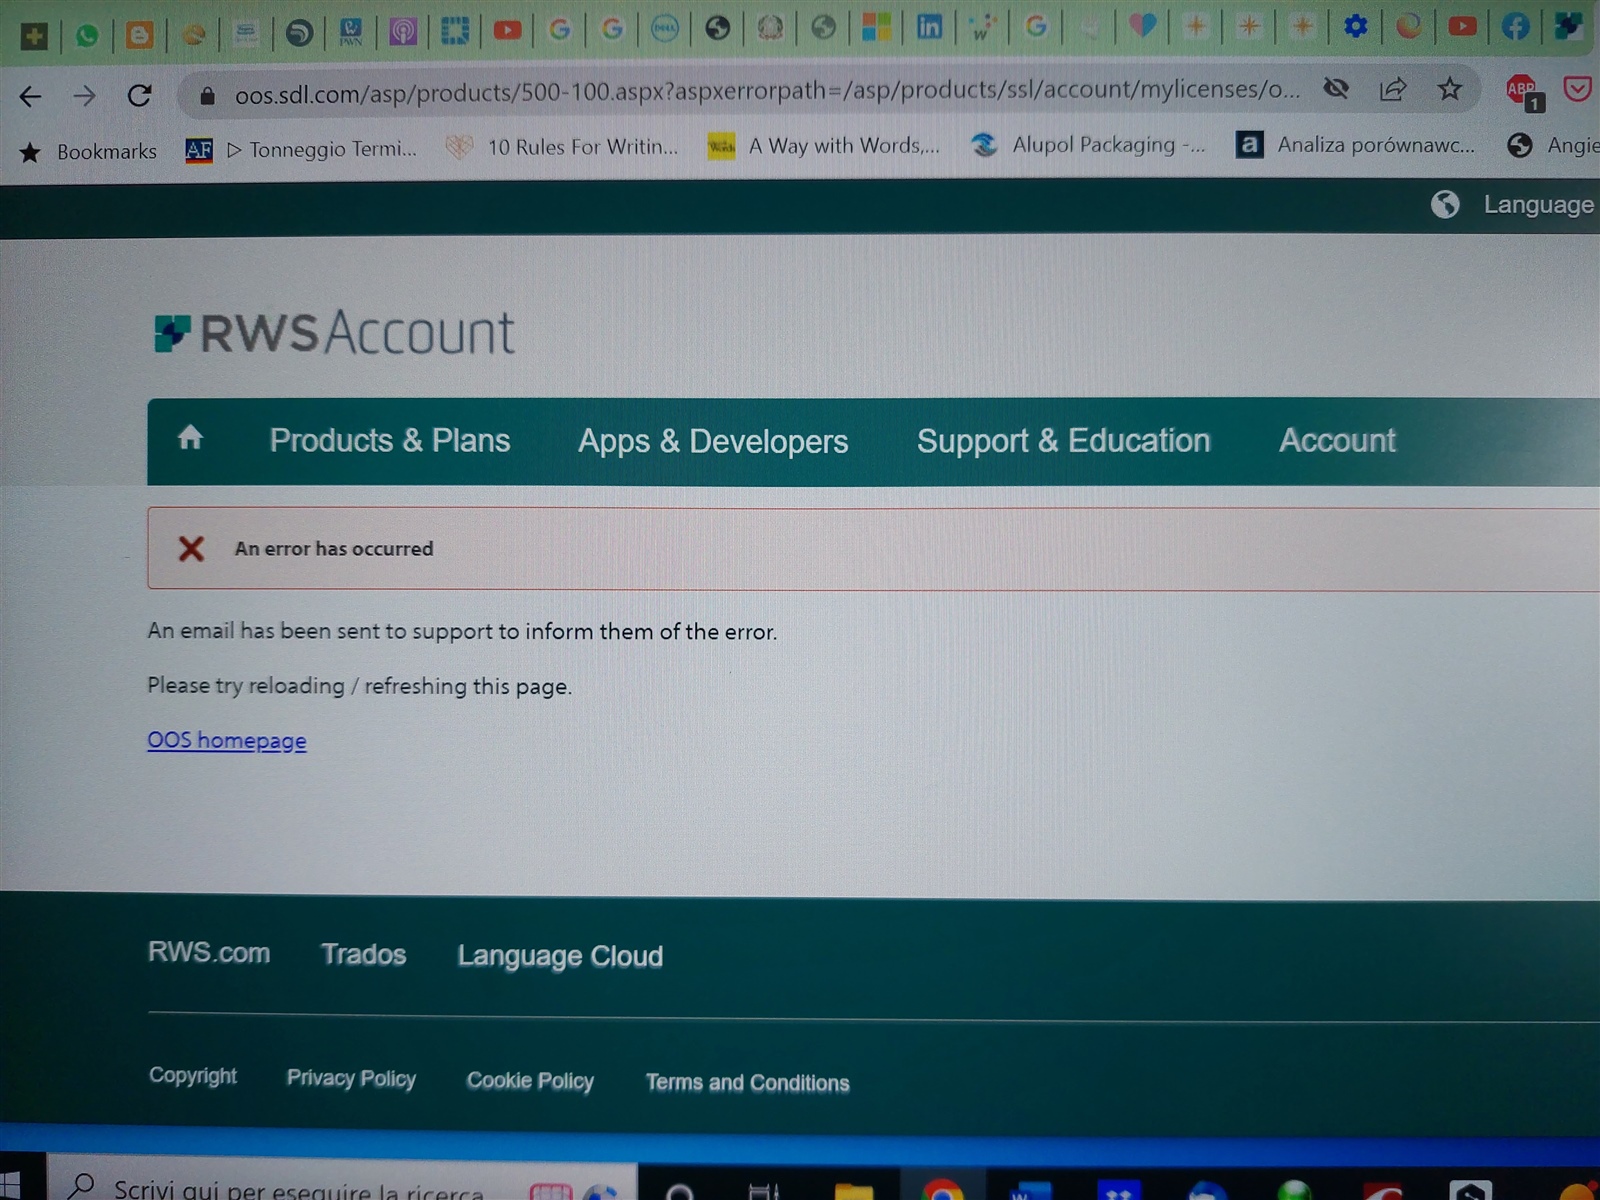This screenshot has width=1600, height=1200.
Task: Open the A Way with Words bookmark
Action: click(x=823, y=146)
